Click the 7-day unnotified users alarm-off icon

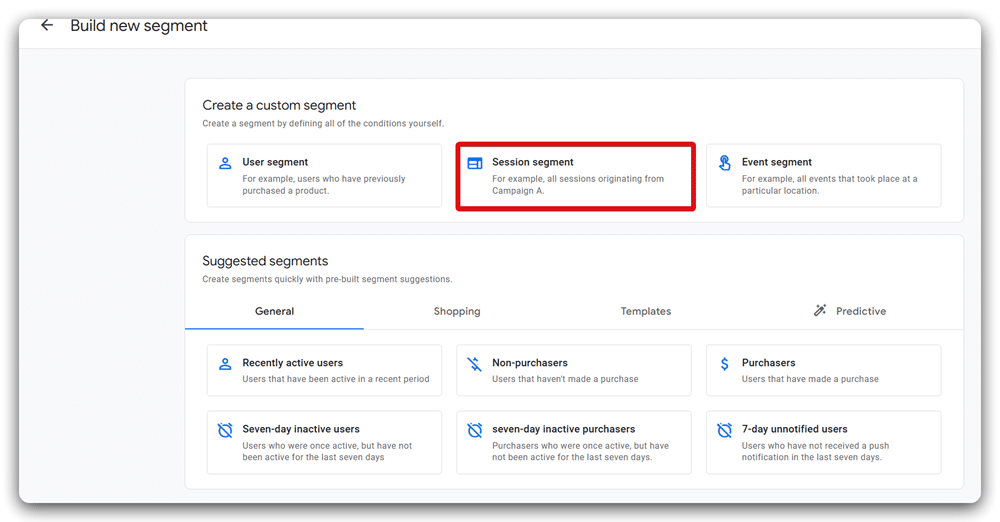click(x=724, y=430)
